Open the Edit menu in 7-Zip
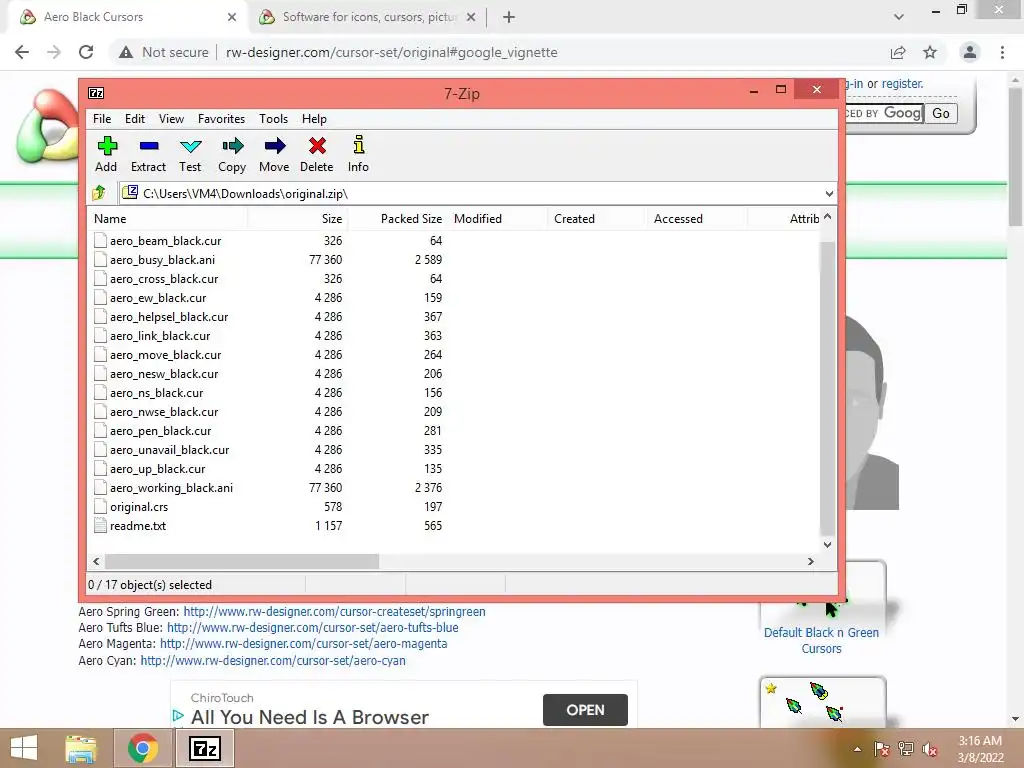Screen dimensions: 1024x768 point(135,119)
